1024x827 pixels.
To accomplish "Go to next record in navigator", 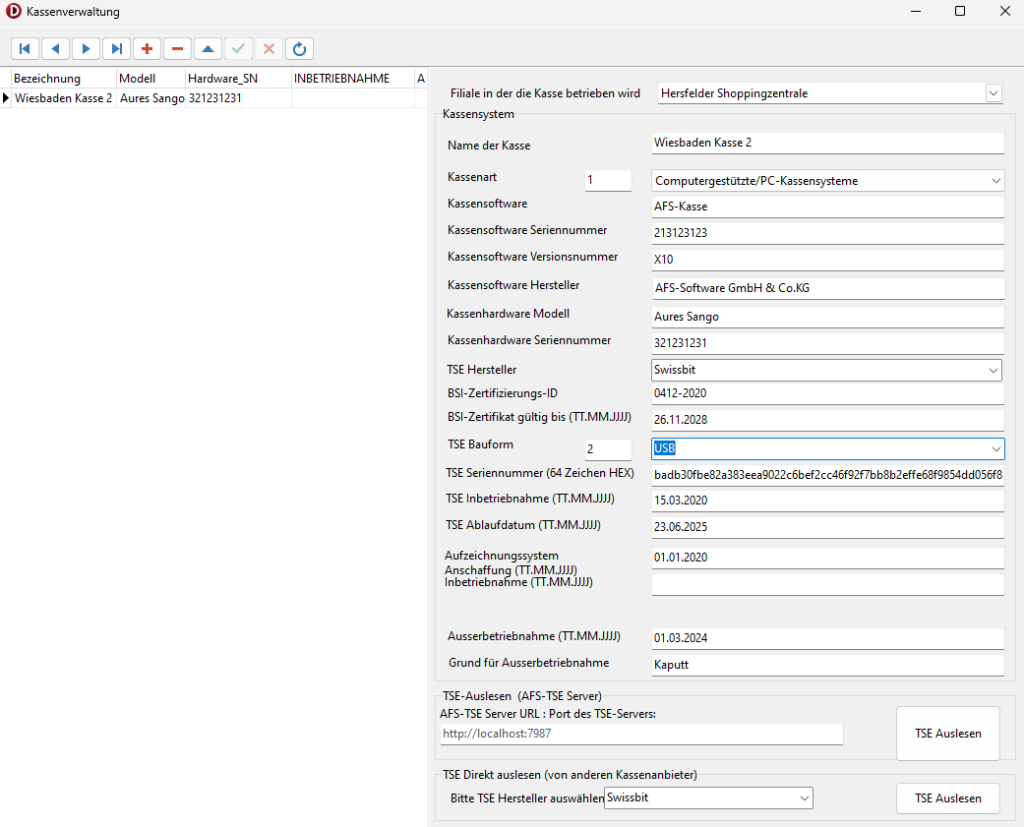I will click(86, 49).
